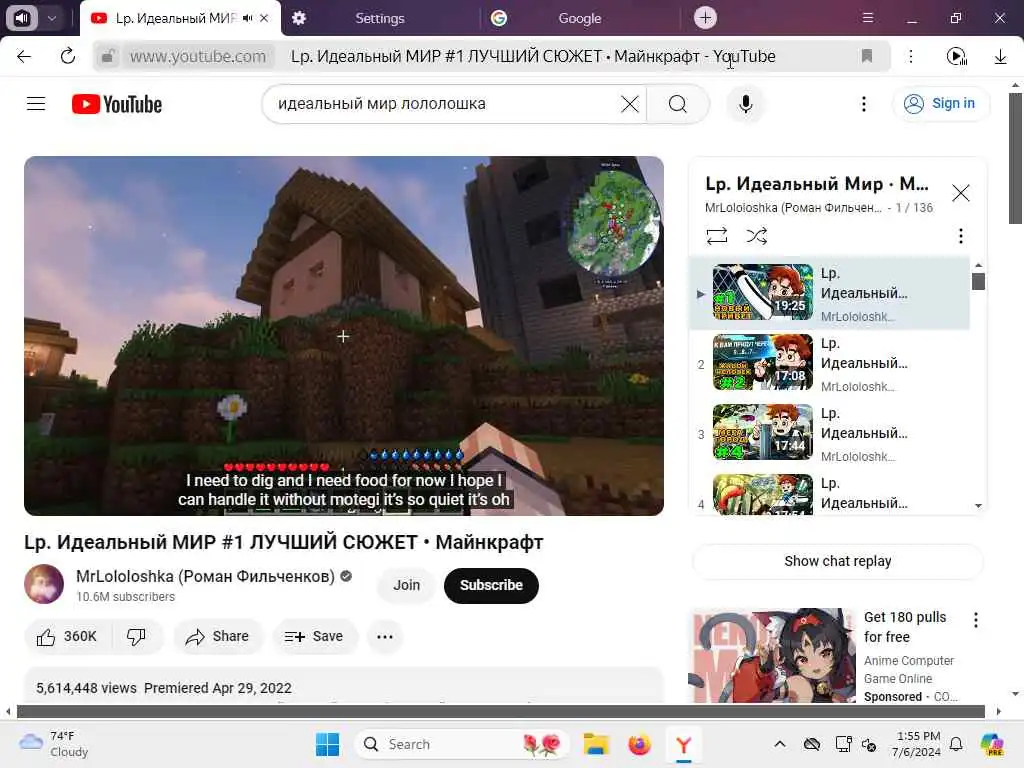Open clock showing 1:55 PM
The image size is (1024, 768).
tap(917, 744)
